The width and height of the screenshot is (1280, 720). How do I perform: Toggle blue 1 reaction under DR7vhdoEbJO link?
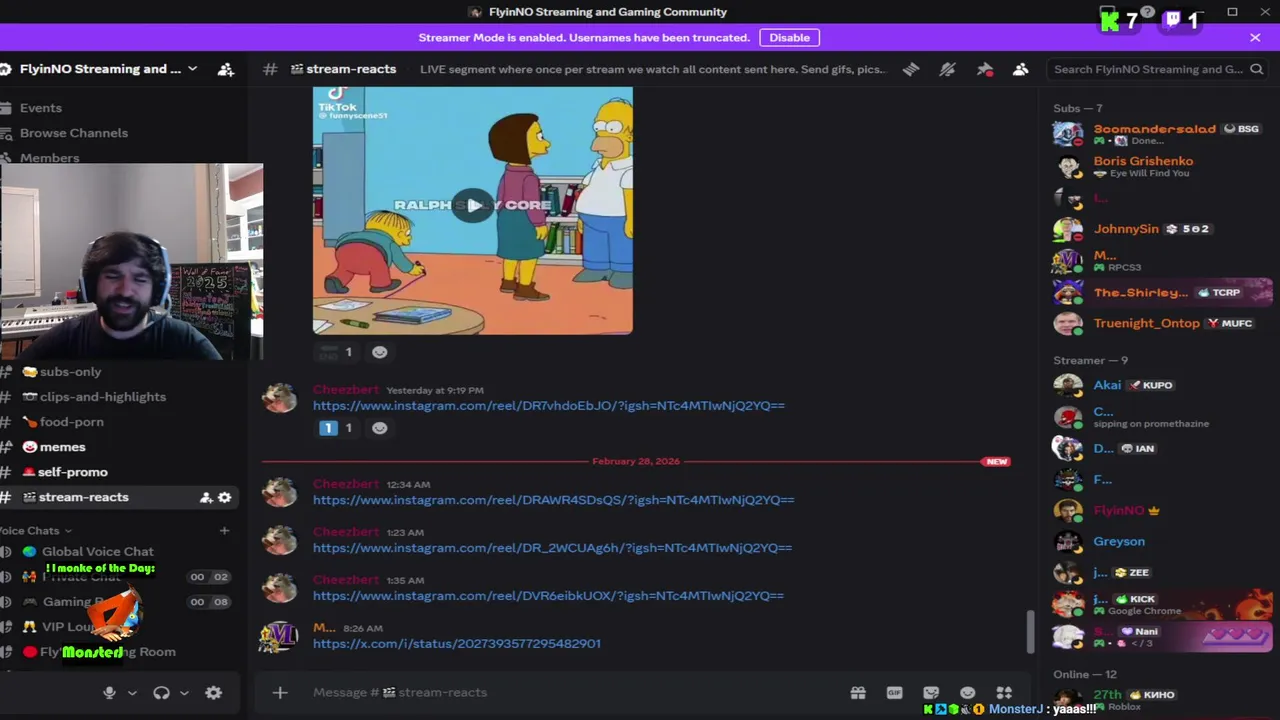[336, 428]
